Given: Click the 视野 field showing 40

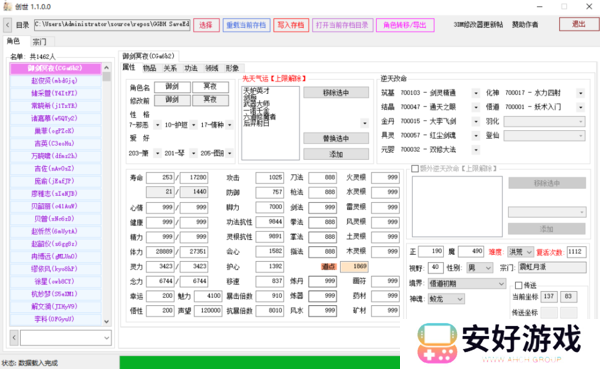Looking at the screenshot, I should click(435, 267).
